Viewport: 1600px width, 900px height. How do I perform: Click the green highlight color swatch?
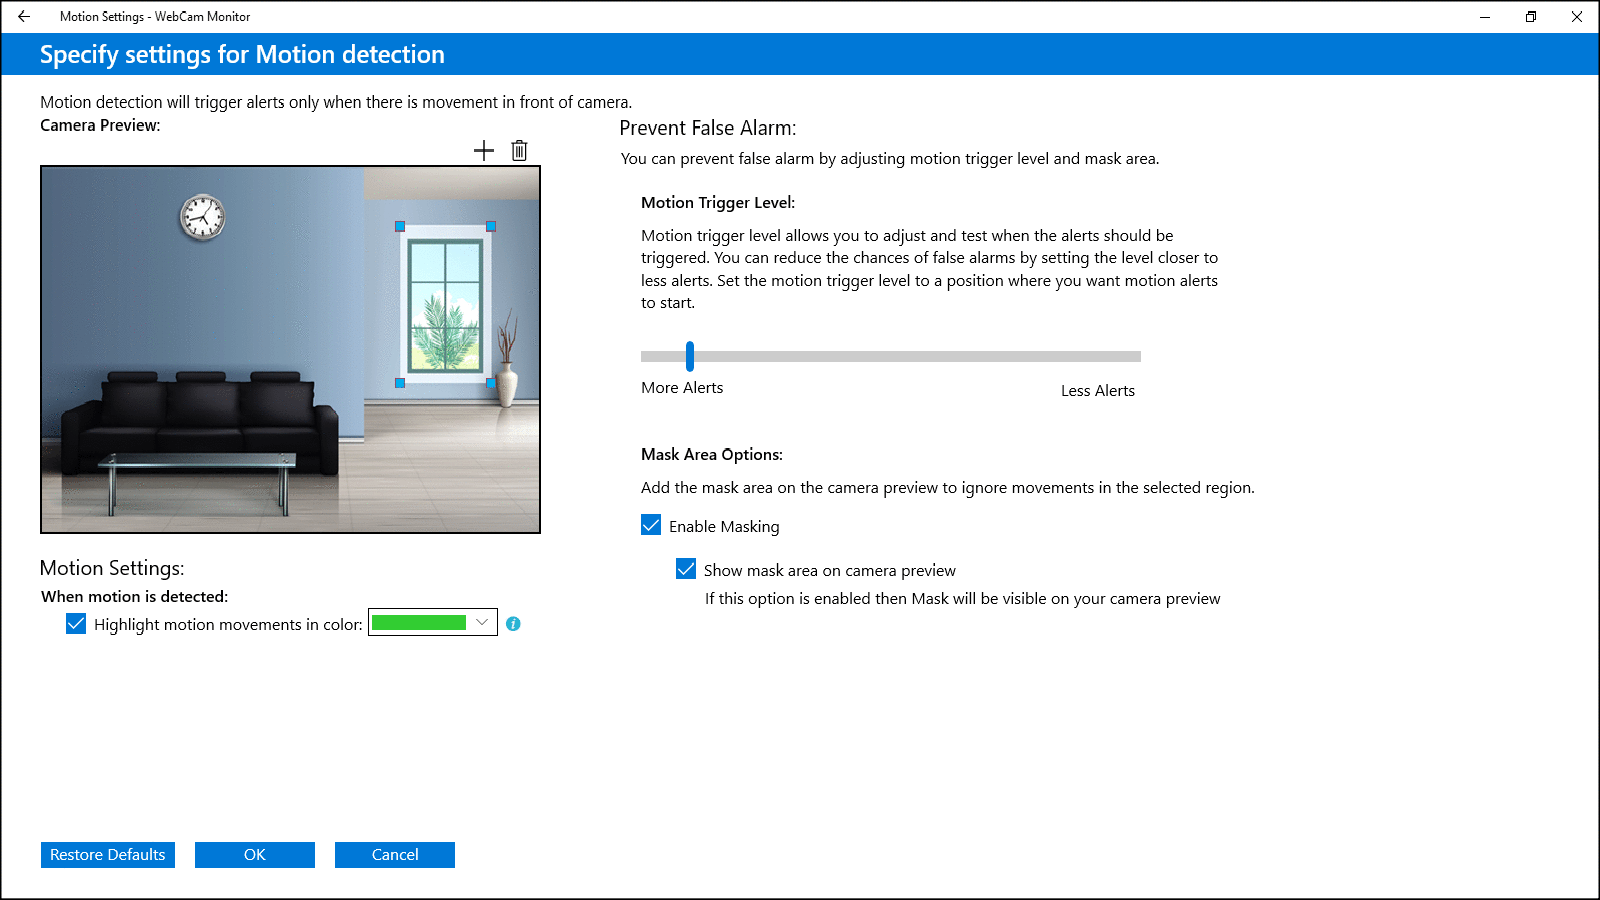[x=418, y=623]
